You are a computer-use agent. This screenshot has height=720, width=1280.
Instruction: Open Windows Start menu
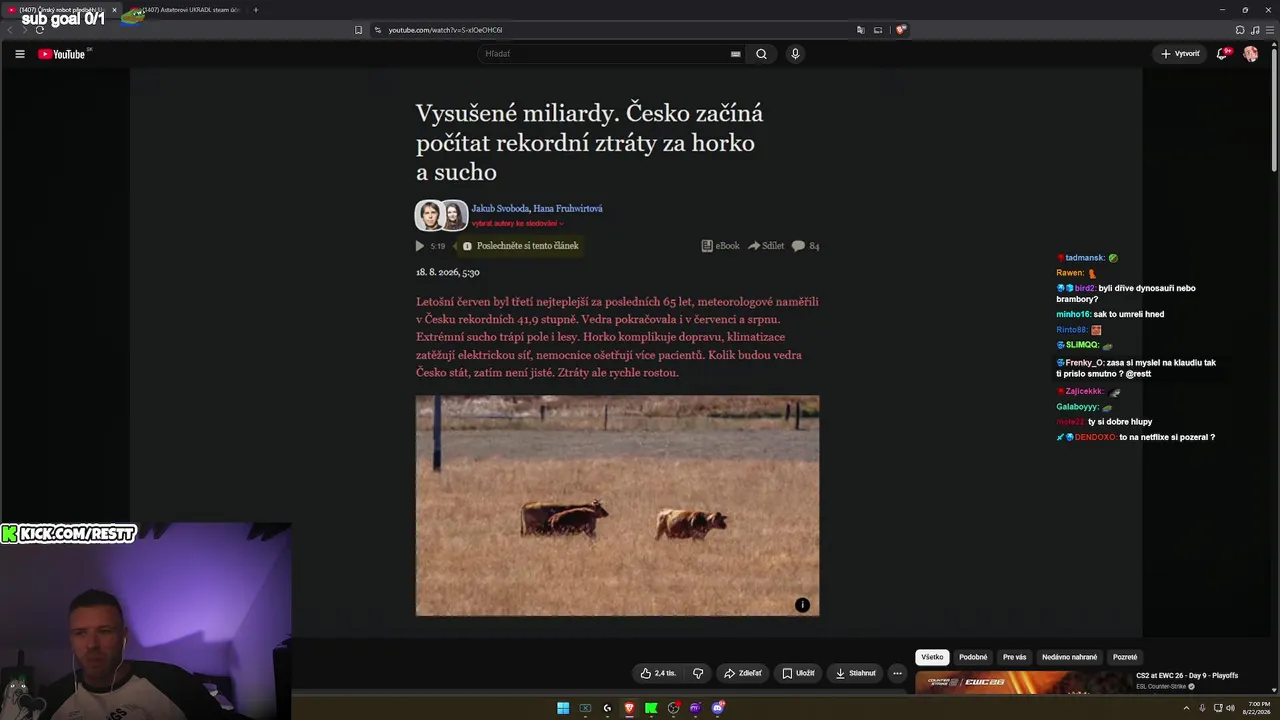(563, 708)
